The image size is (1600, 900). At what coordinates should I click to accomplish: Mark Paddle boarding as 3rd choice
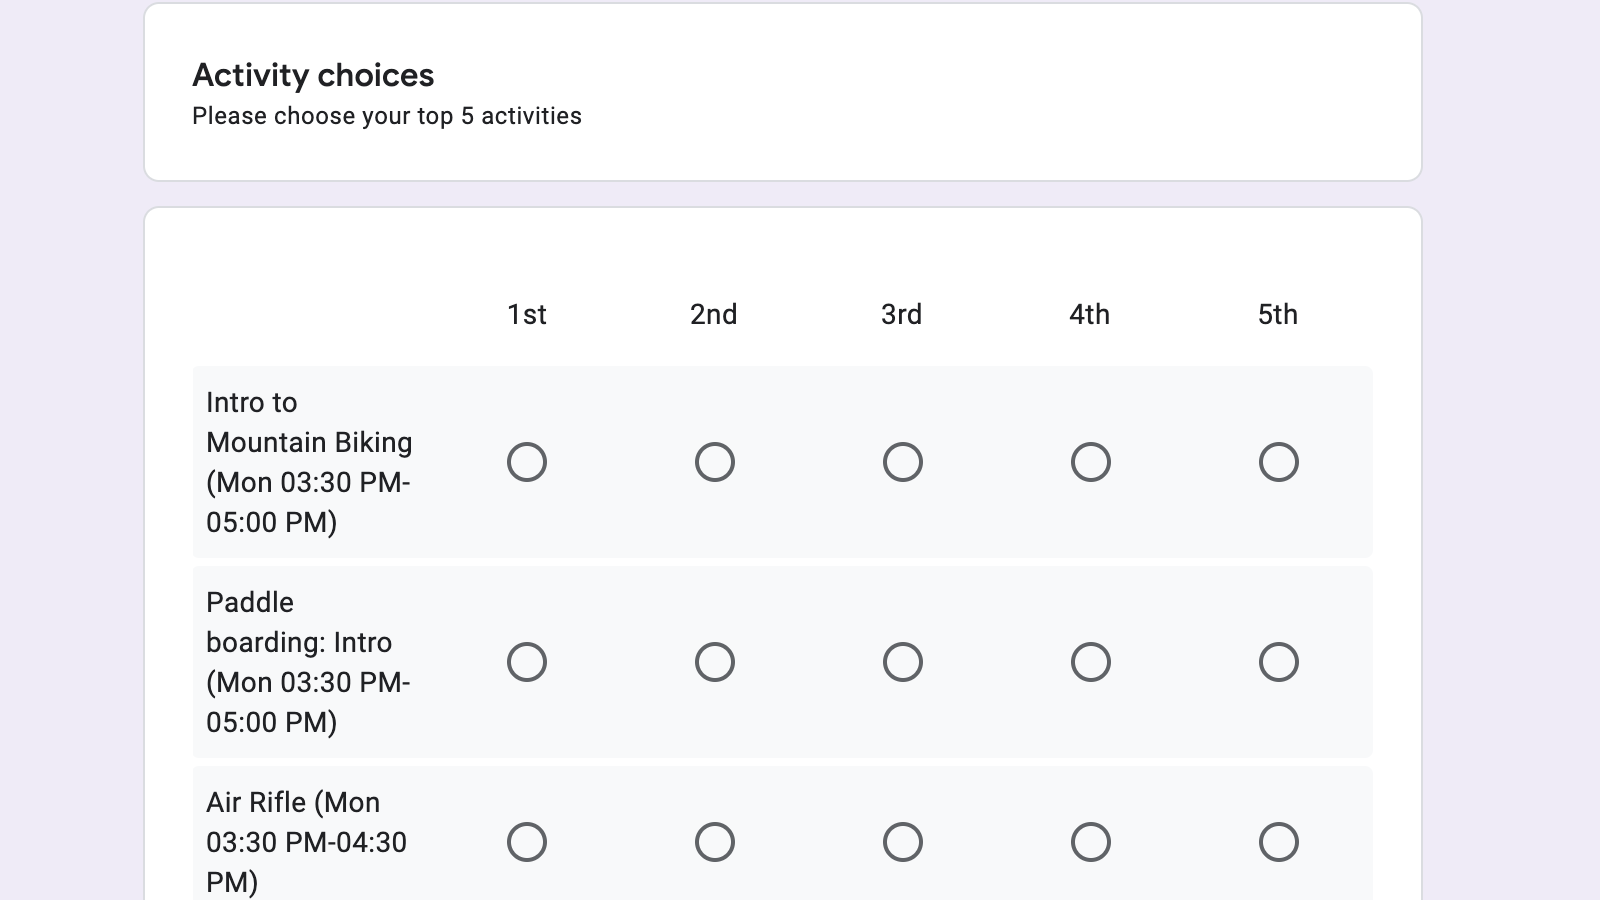(902, 661)
